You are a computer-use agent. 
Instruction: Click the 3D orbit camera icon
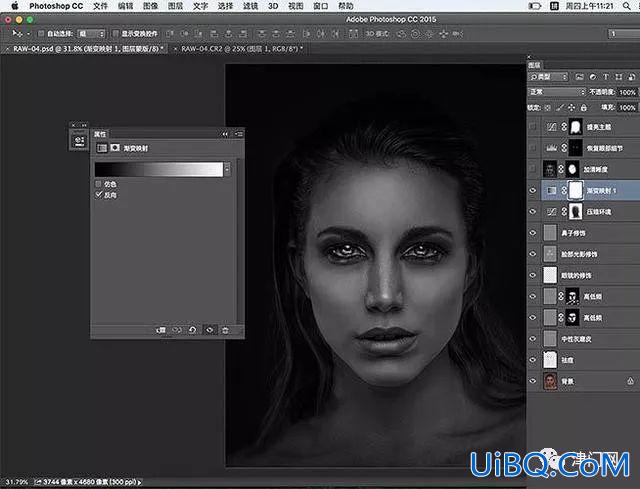pyautogui.click(x=401, y=33)
